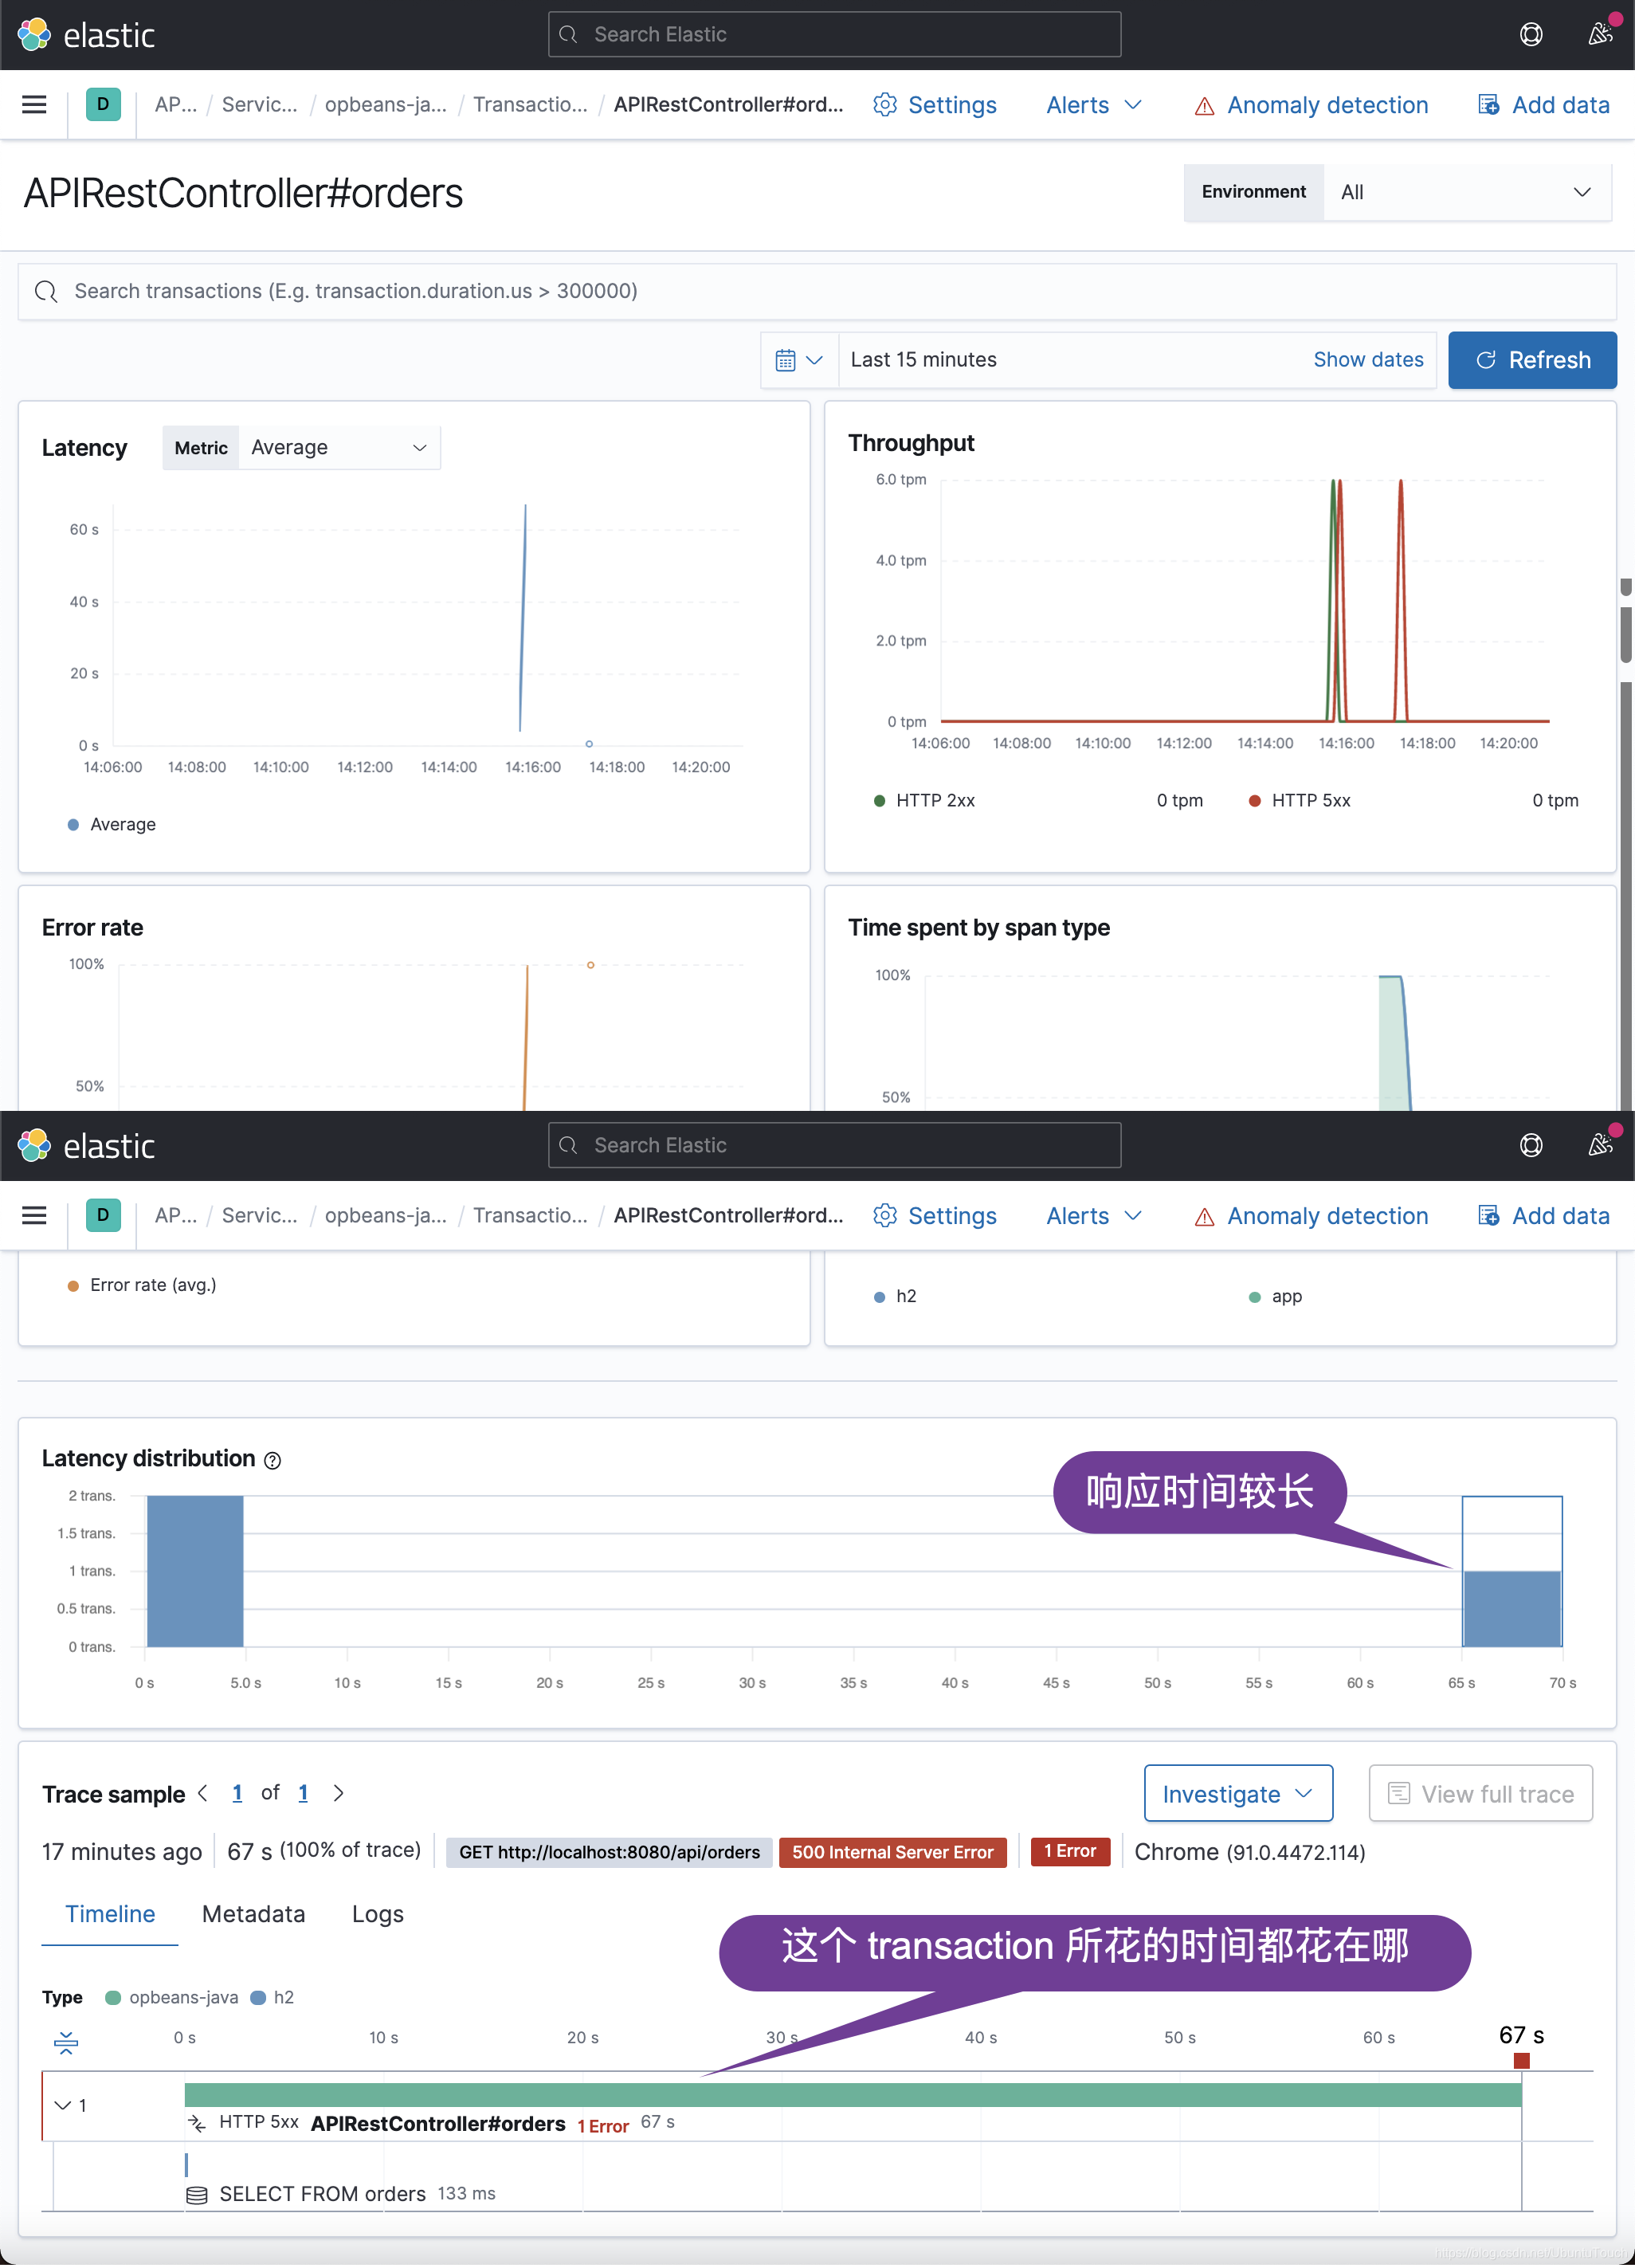Open the newsfeed party icon in top header
The image size is (1635, 2268).
pyautogui.click(x=1600, y=35)
